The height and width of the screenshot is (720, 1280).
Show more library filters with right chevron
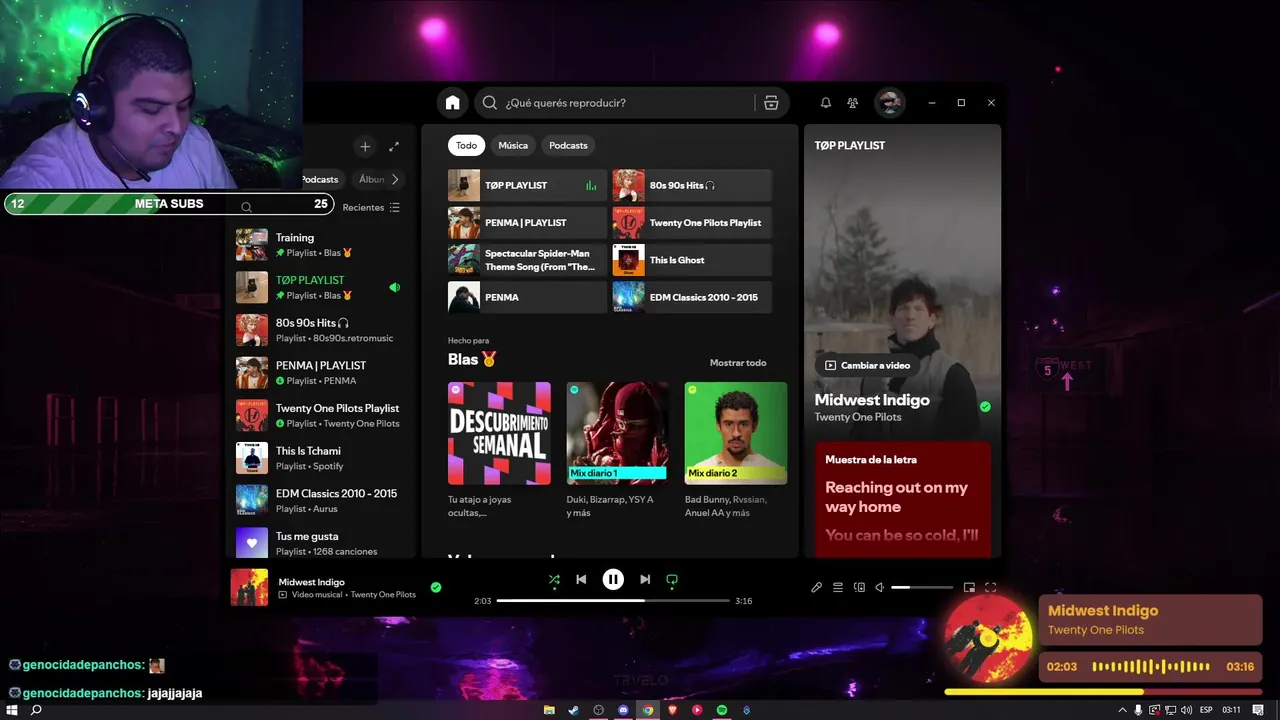click(395, 179)
